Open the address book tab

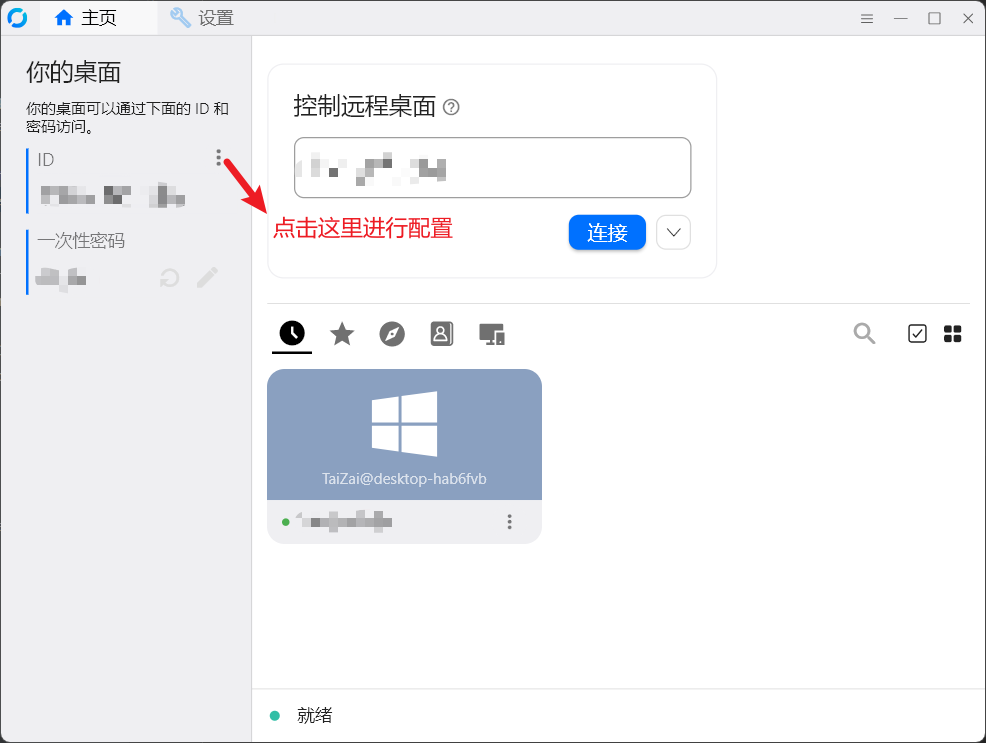click(x=441, y=334)
